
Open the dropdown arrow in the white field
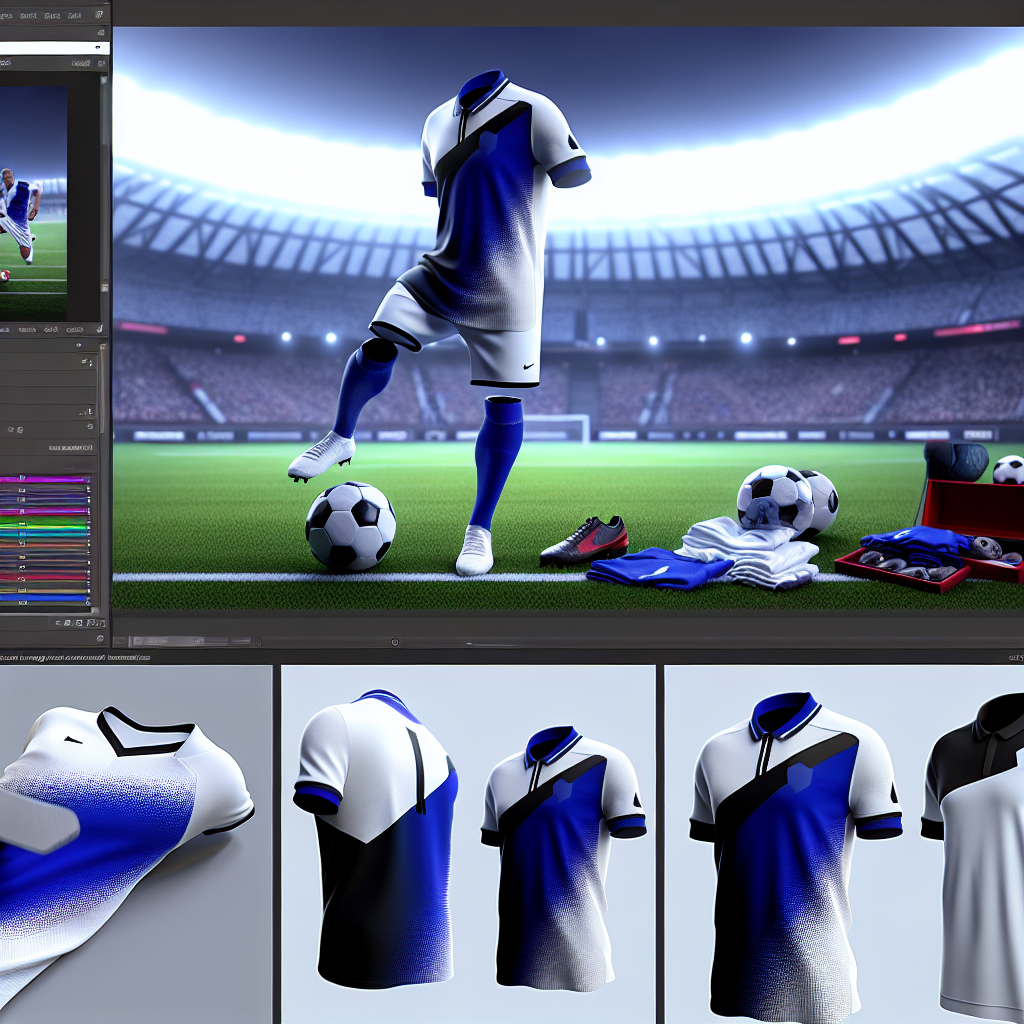[x=98, y=47]
